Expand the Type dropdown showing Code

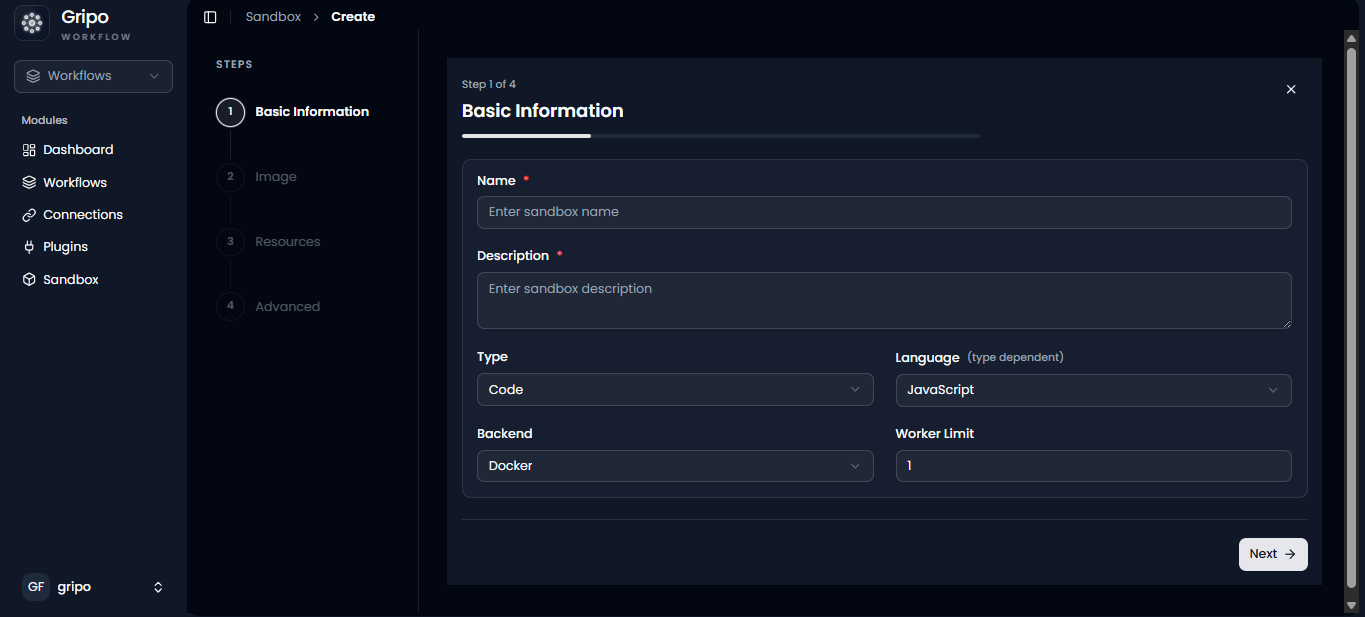675,390
